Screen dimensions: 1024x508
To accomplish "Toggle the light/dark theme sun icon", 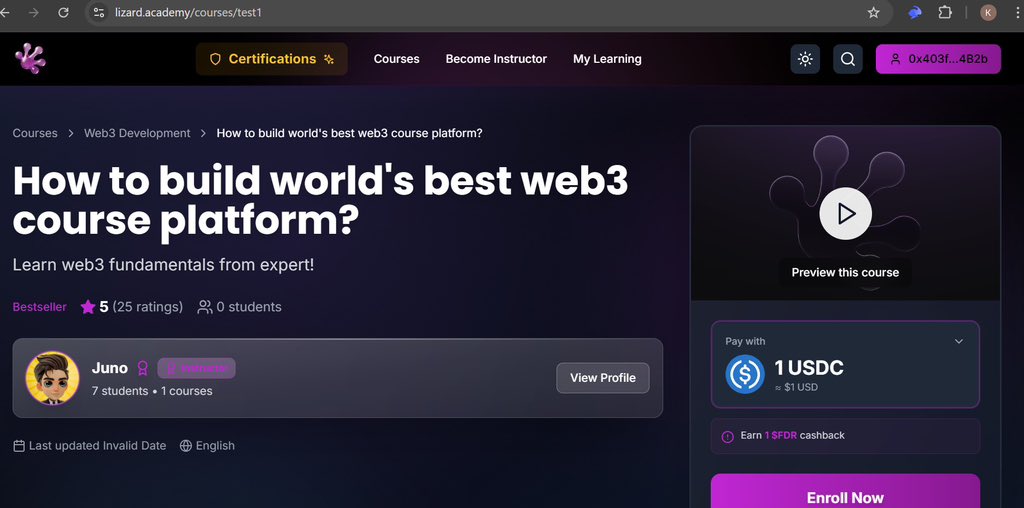I will (x=805, y=59).
